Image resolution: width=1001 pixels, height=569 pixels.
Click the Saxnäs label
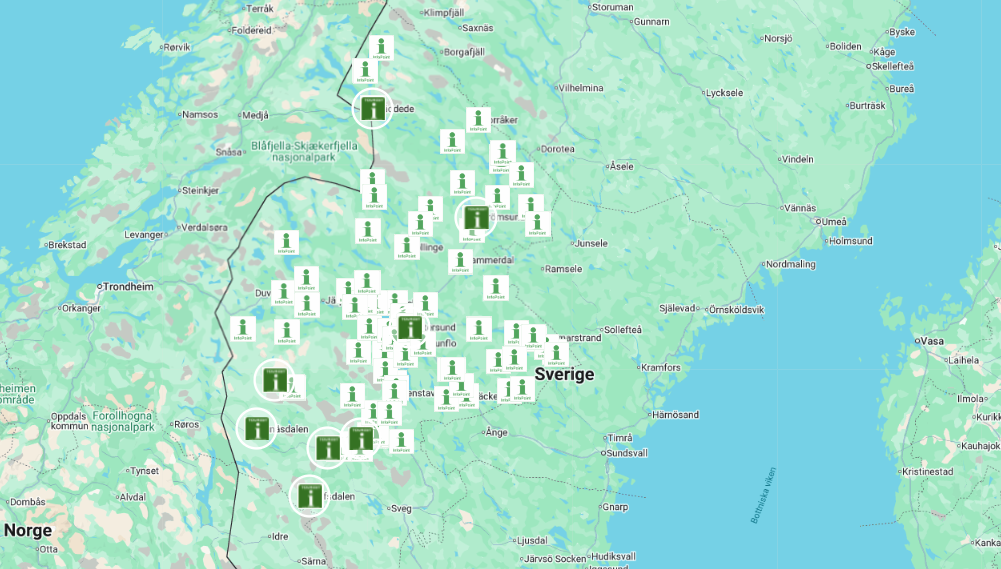478,28
